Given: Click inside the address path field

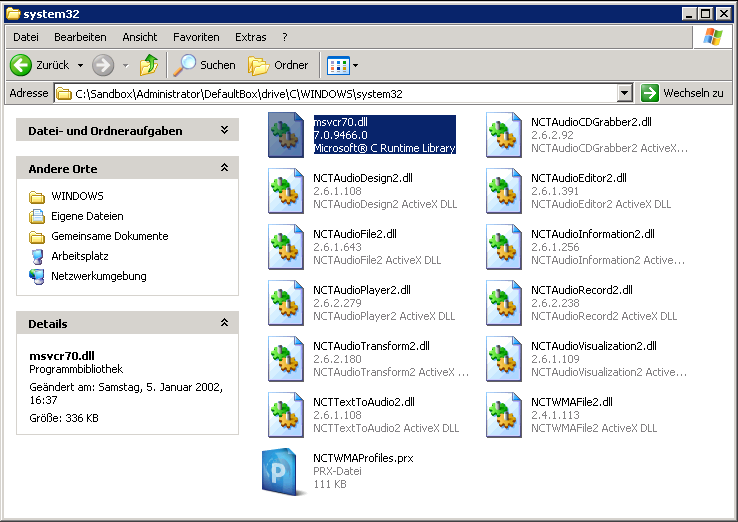Looking at the screenshot, I should 343,93.
